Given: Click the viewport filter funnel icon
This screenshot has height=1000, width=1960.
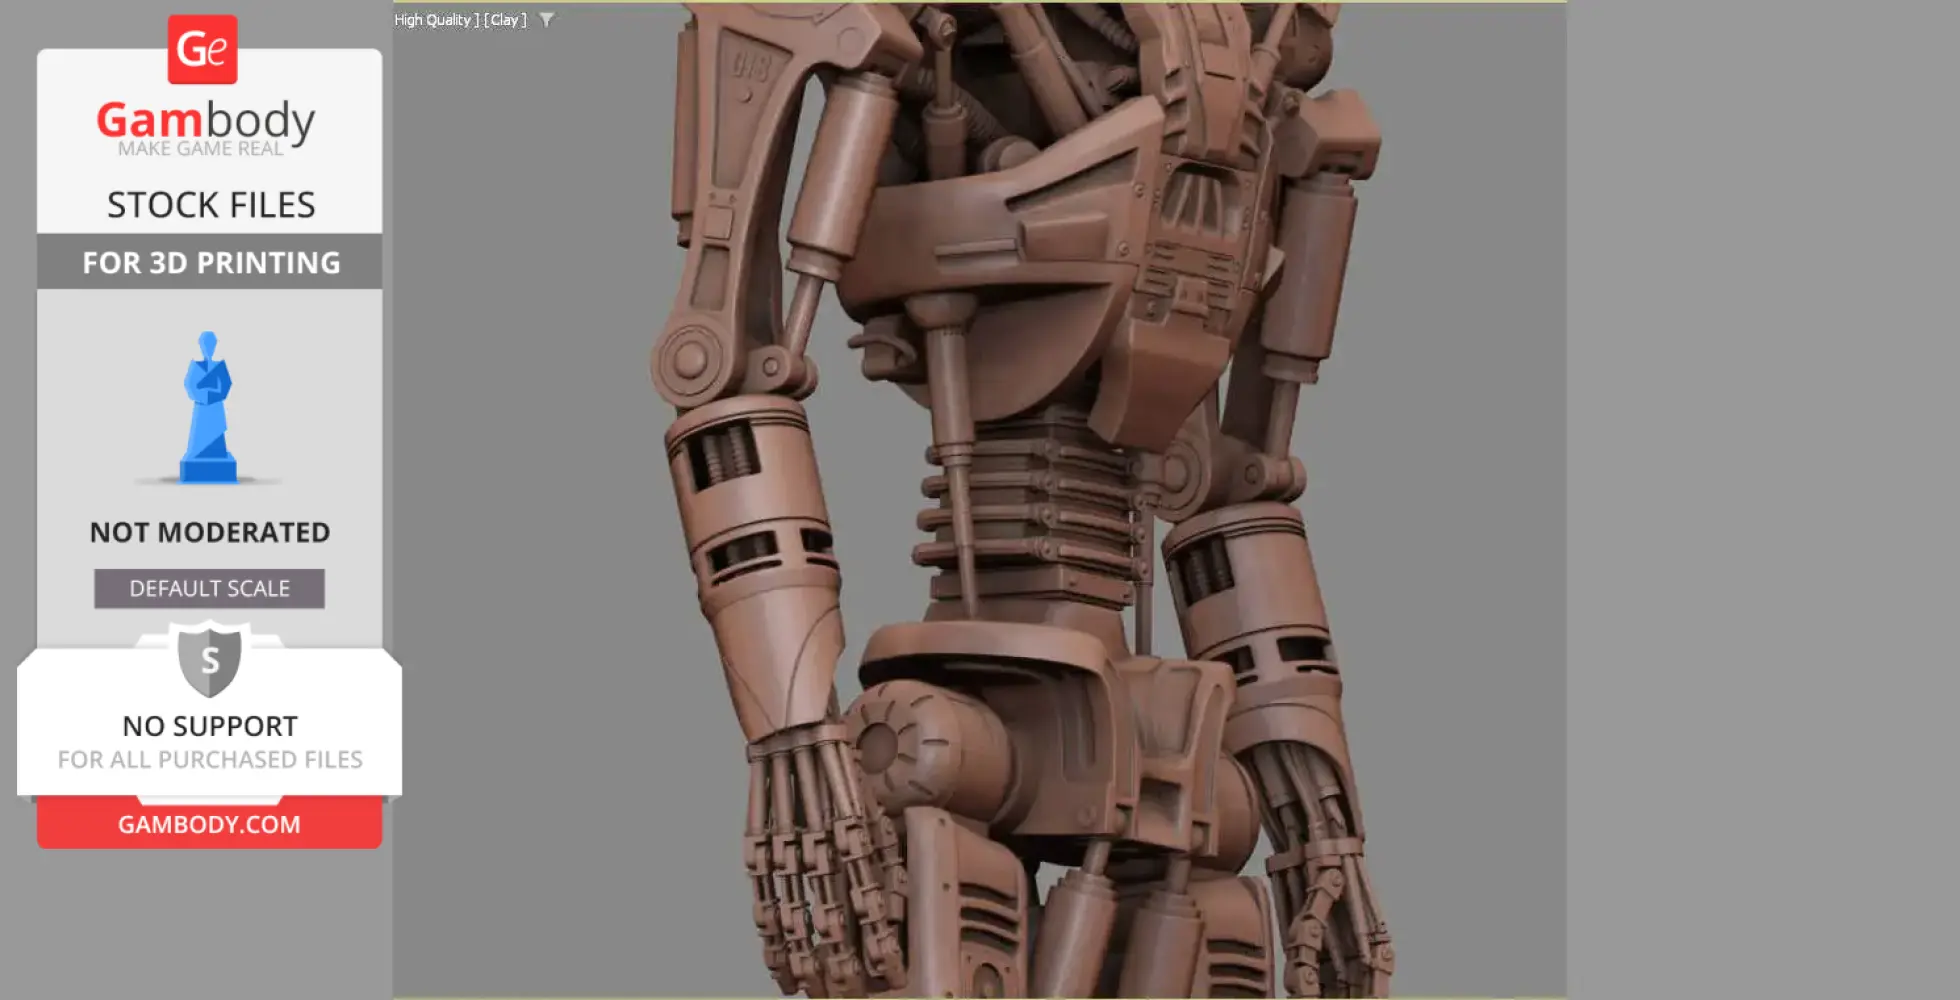Looking at the screenshot, I should 547,20.
